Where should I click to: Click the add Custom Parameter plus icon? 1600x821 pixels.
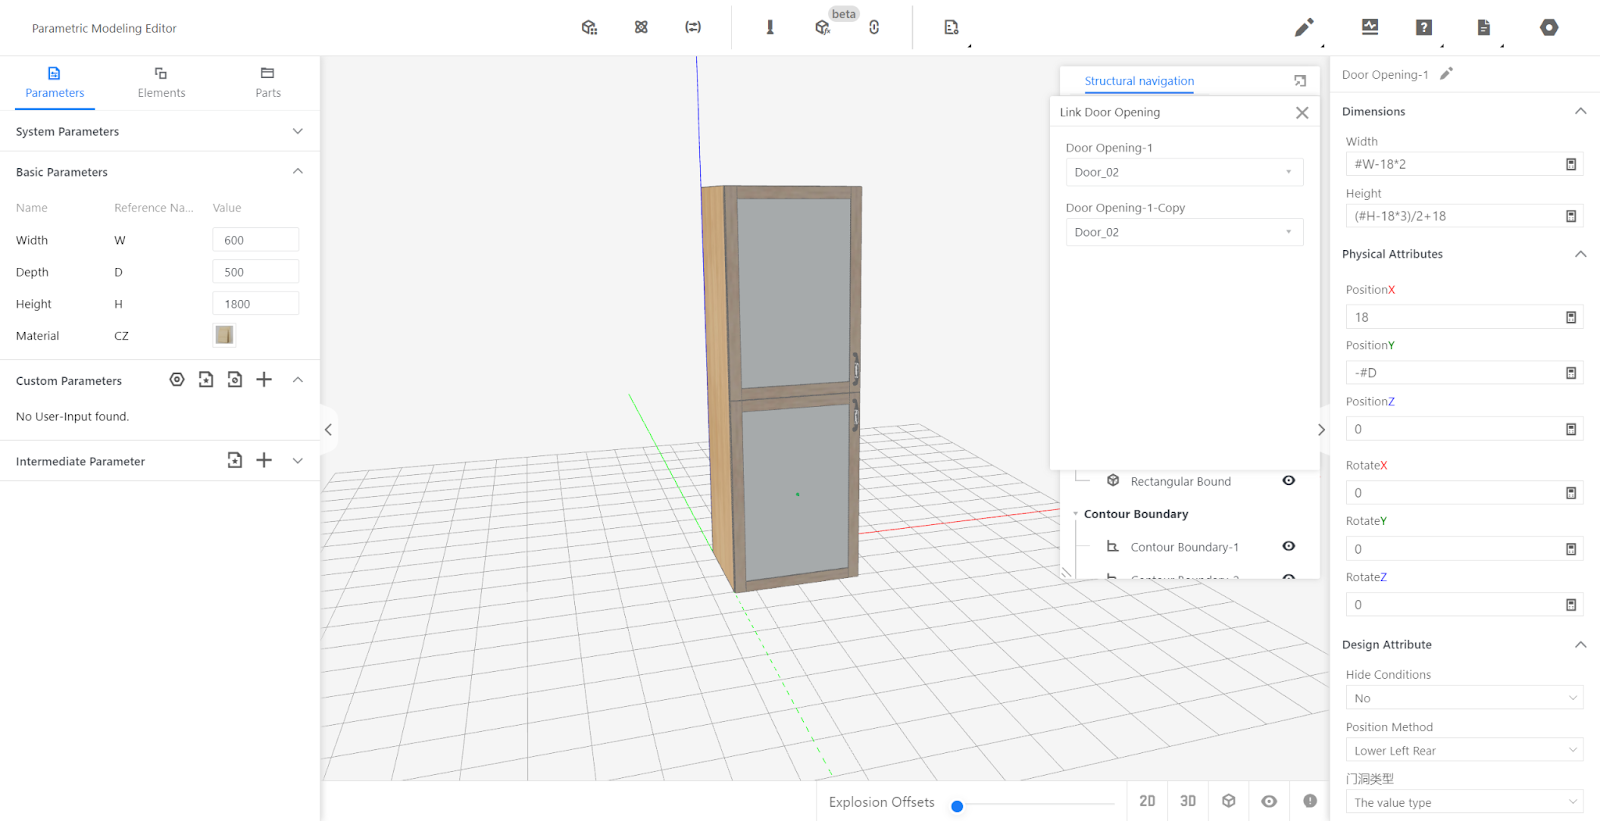(264, 380)
